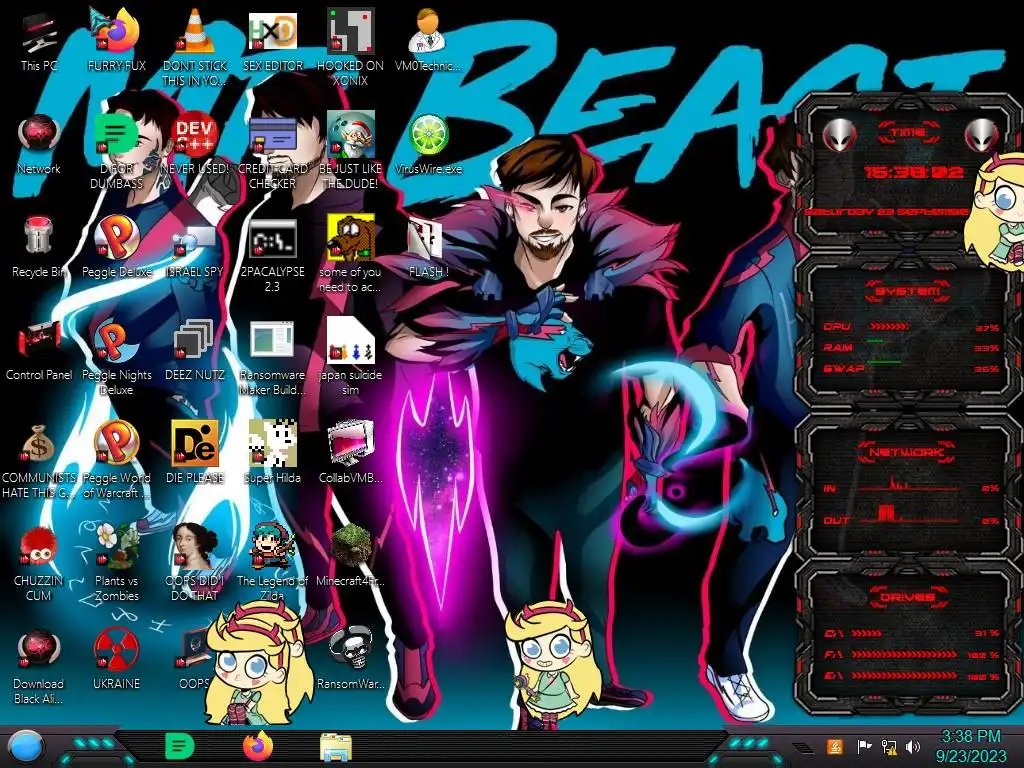Open Action Center flag tray icon
This screenshot has width=1024, height=768.
pos(864,746)
